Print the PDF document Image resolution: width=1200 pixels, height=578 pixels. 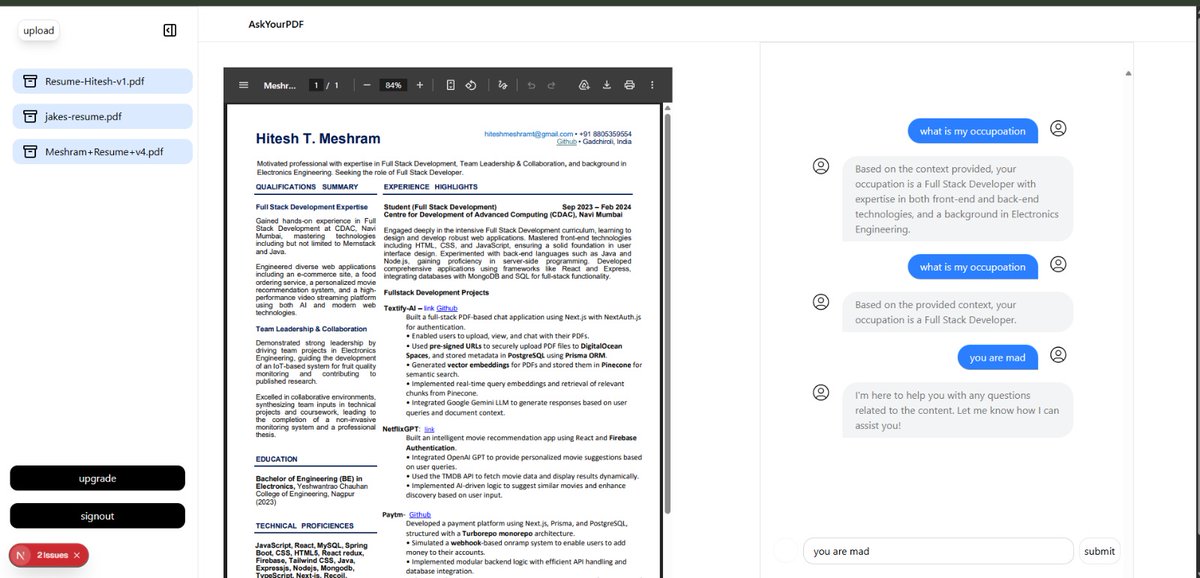629,85
